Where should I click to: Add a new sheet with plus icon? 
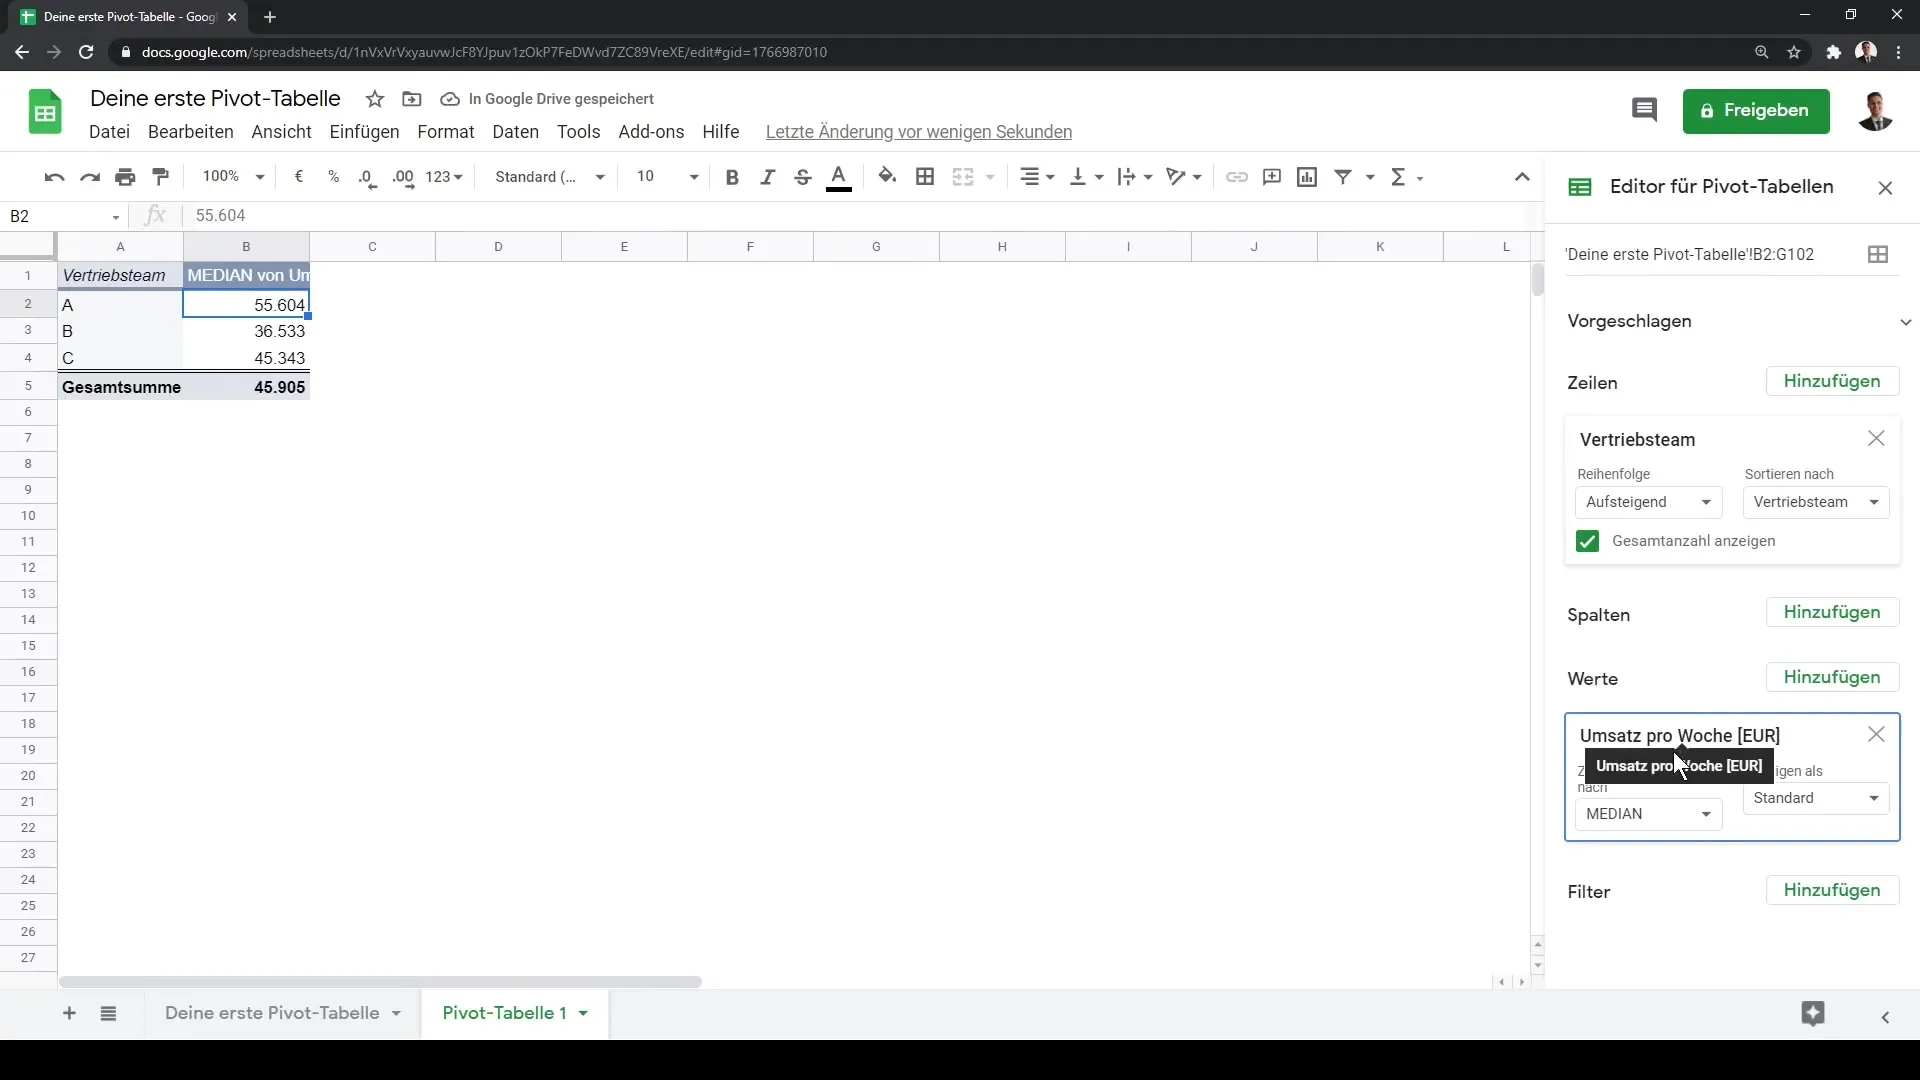tap(69, 1013)
